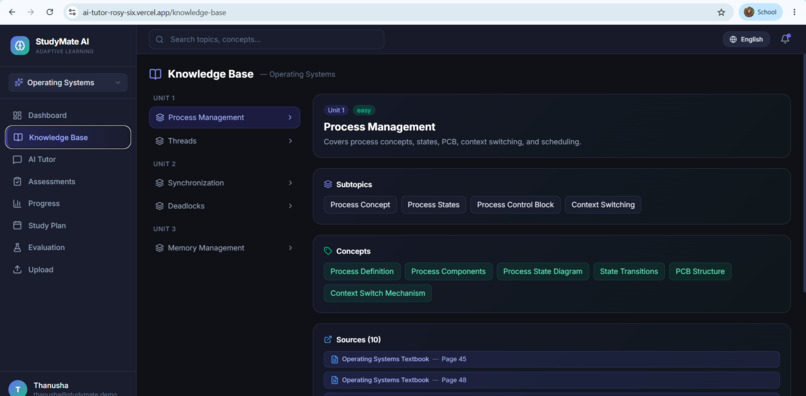Viewport: 806px width, 396px height.
Task: Click the Knowledge Base book icon in sidebar
Action: pos(18,137)
